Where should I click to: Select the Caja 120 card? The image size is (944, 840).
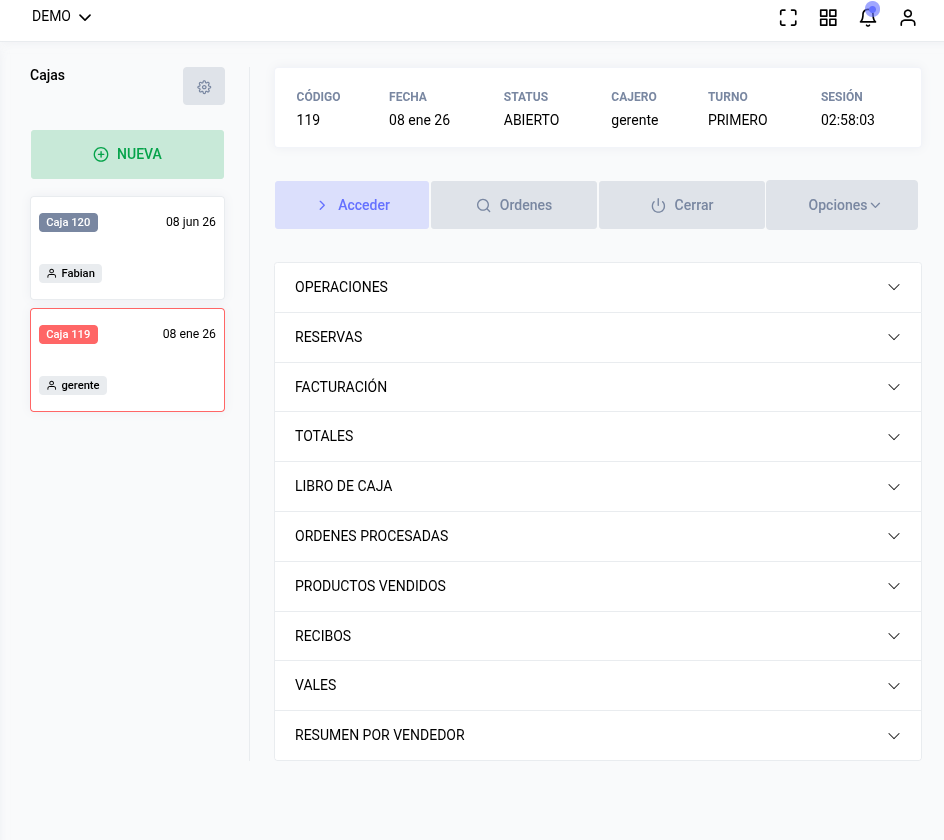128,248
